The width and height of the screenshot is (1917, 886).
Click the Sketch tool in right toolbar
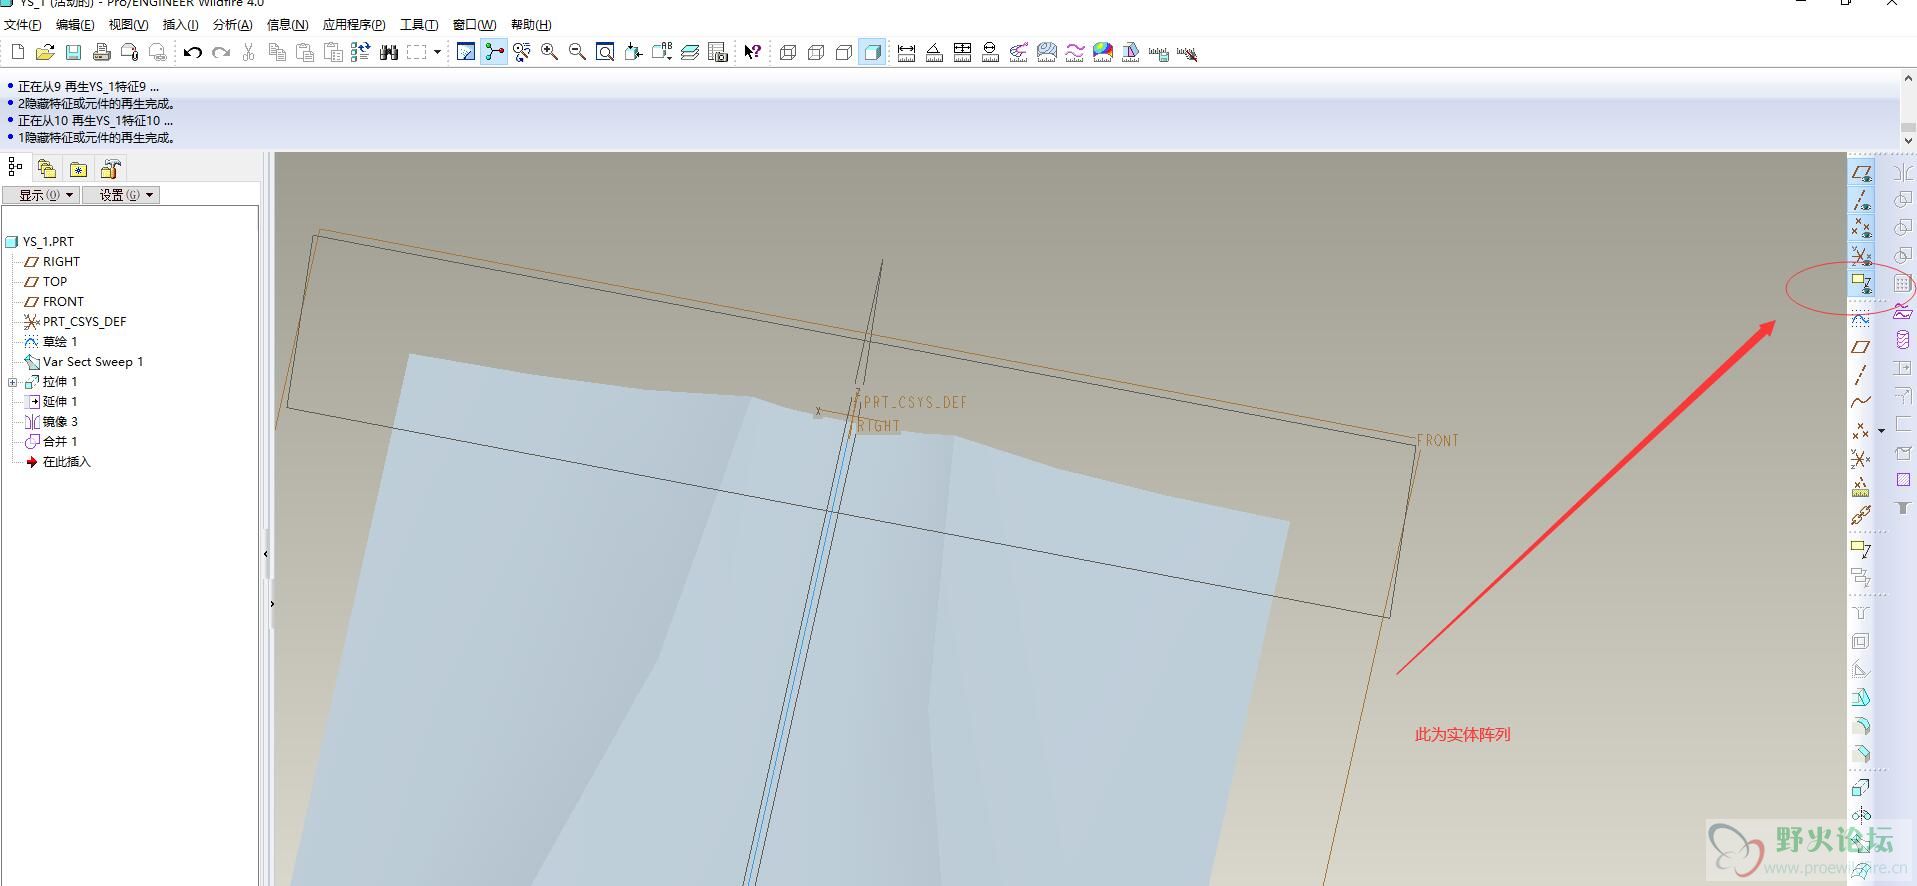[1861, 319]
